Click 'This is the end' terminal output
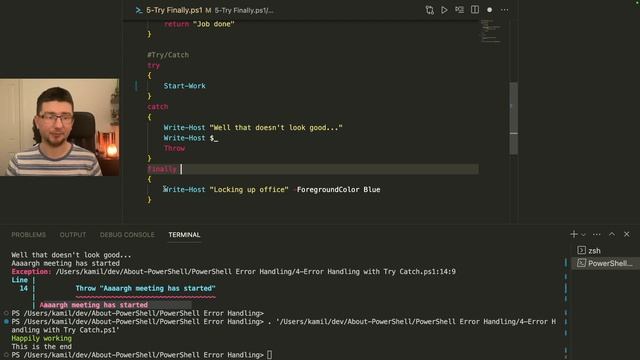640x360 pixels. click(x=42, y=347)
